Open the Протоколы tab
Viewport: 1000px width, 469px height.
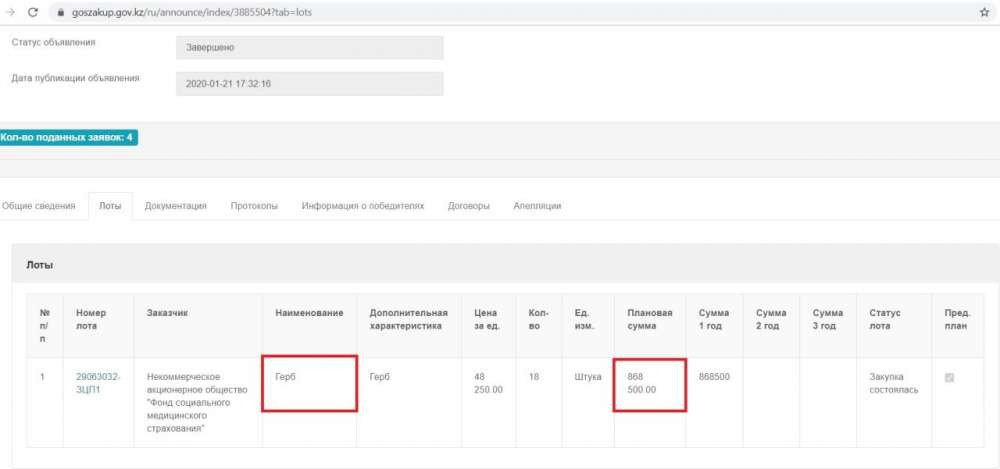254,206
